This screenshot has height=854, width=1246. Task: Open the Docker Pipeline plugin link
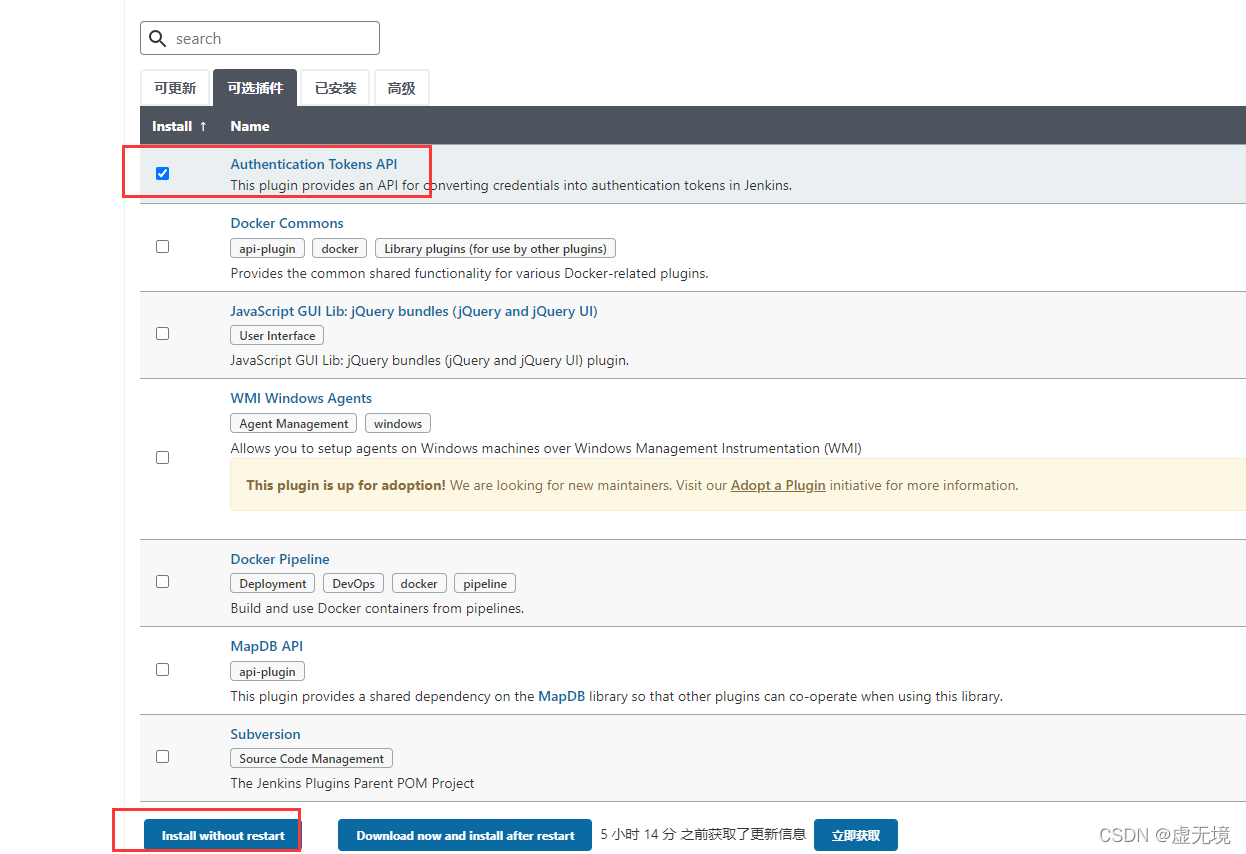pos(280,559)
